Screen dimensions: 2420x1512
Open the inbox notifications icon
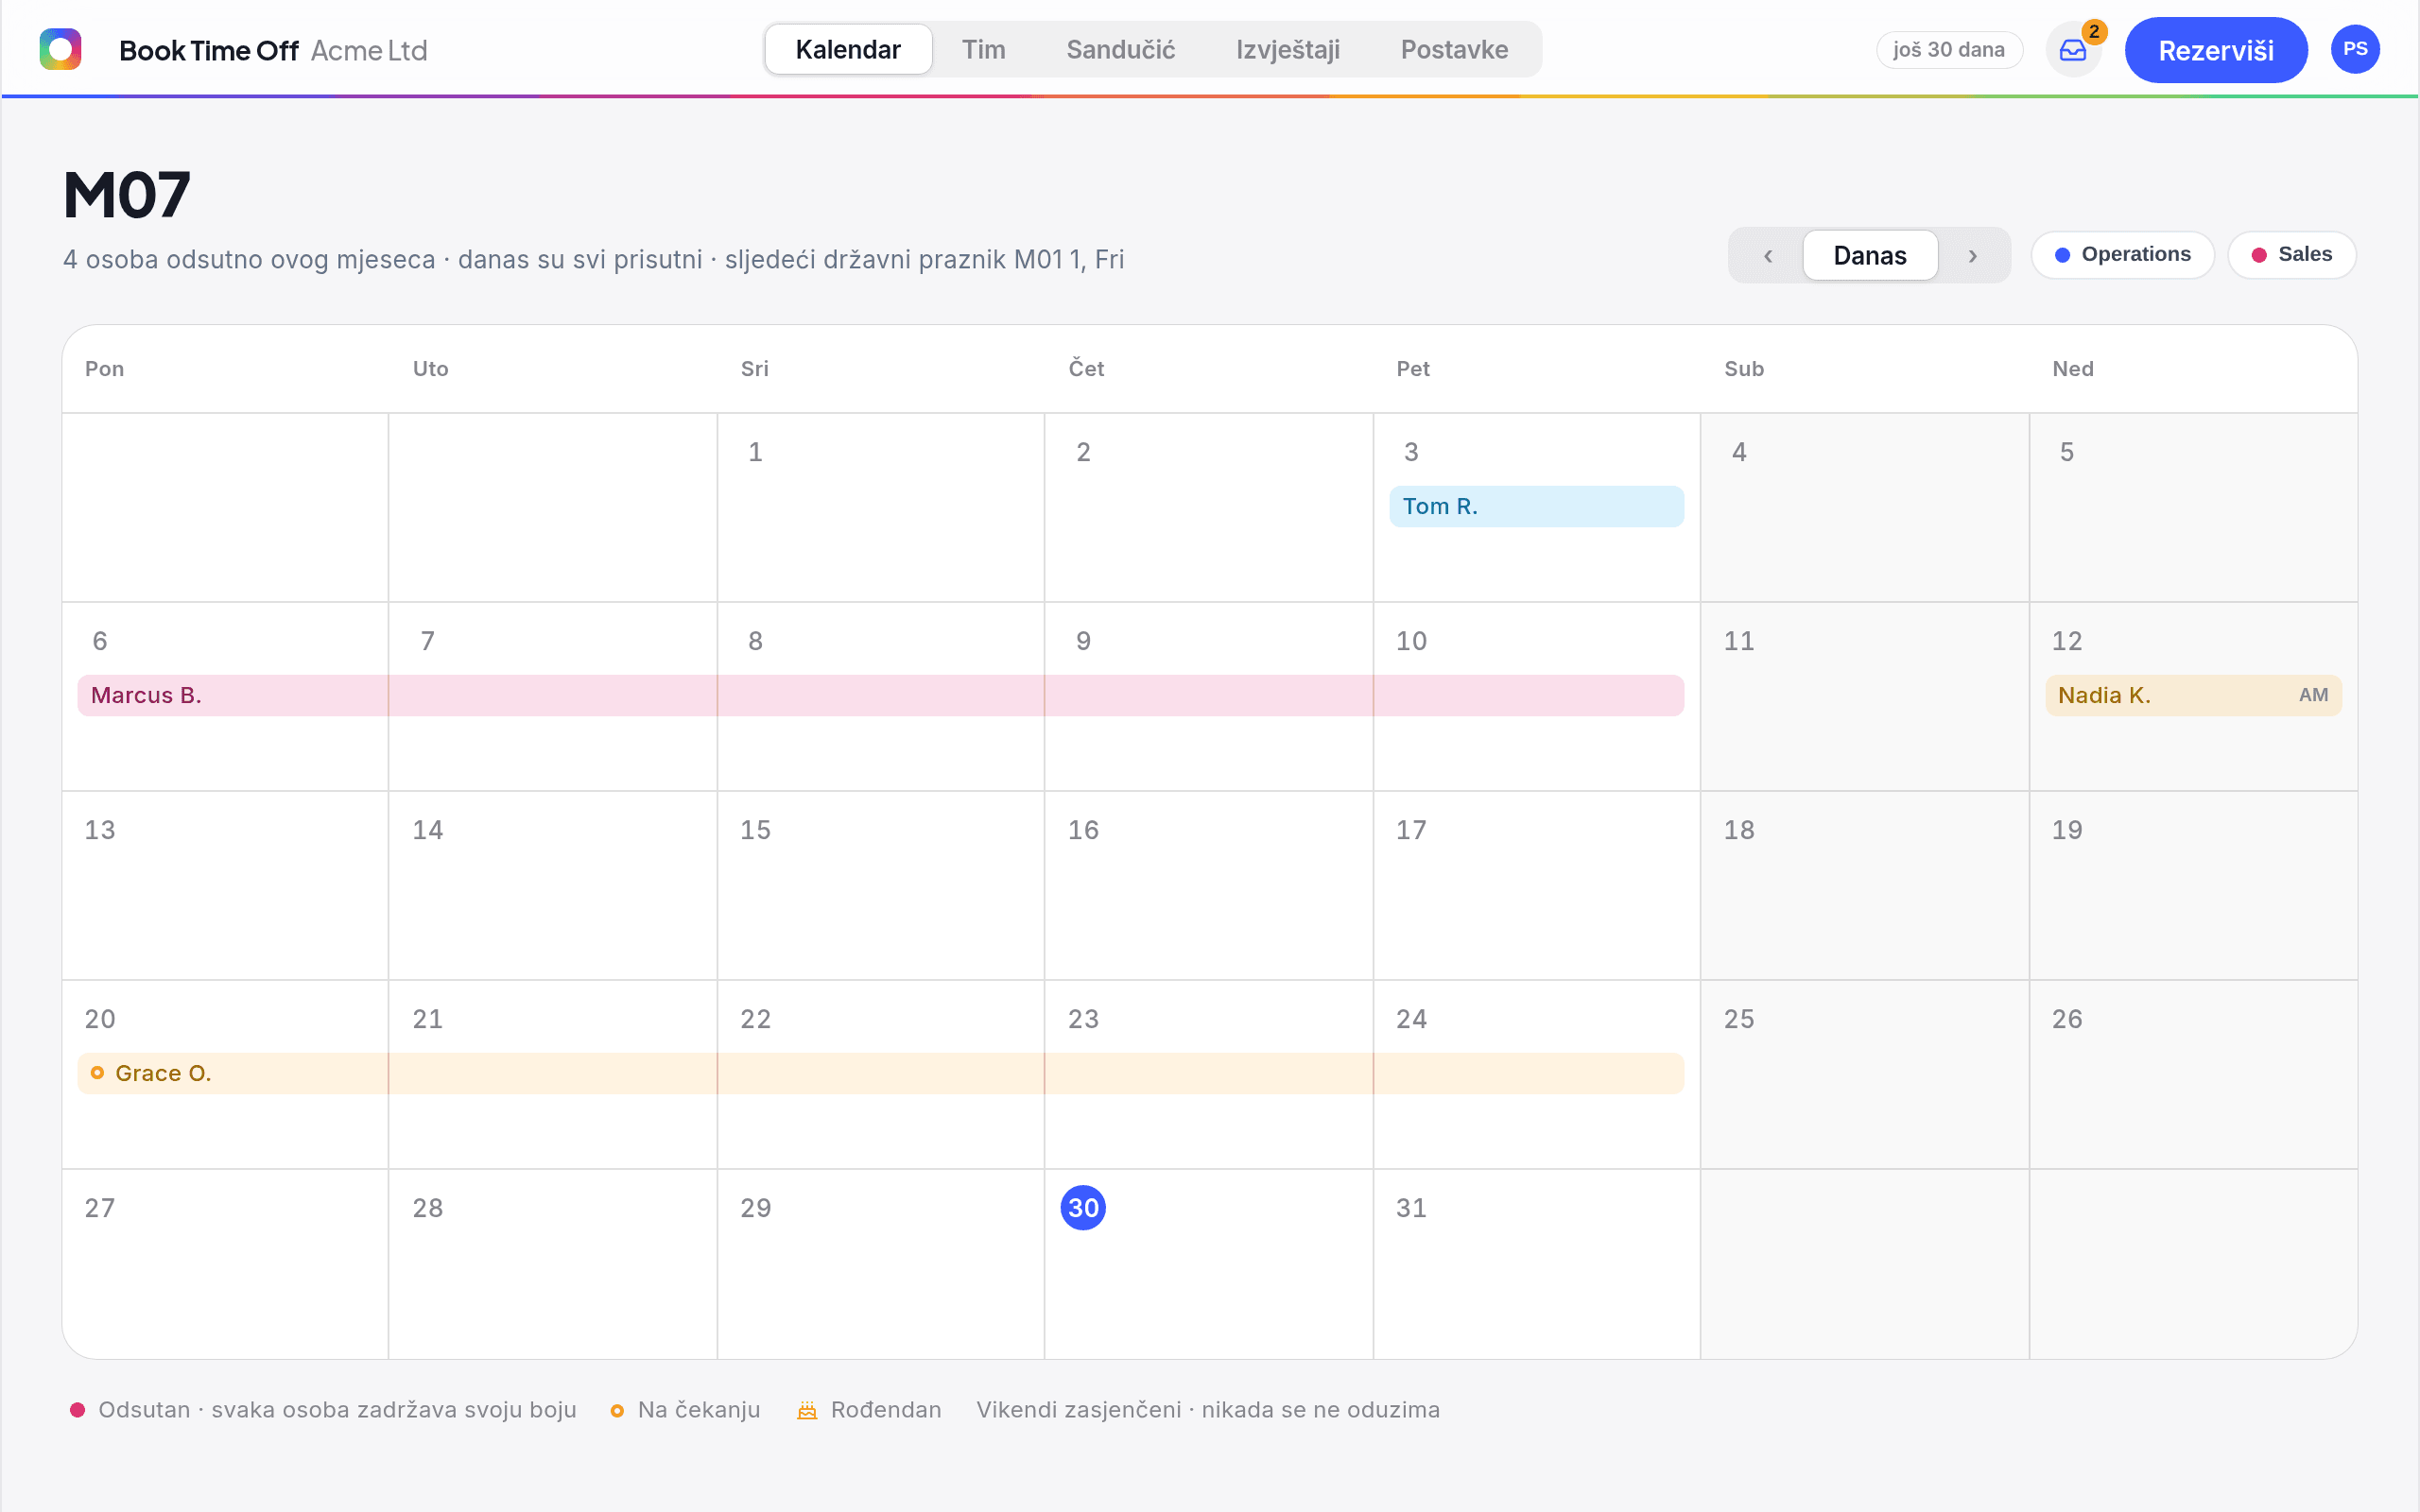pyautogui.click(x=2073, y=50)
